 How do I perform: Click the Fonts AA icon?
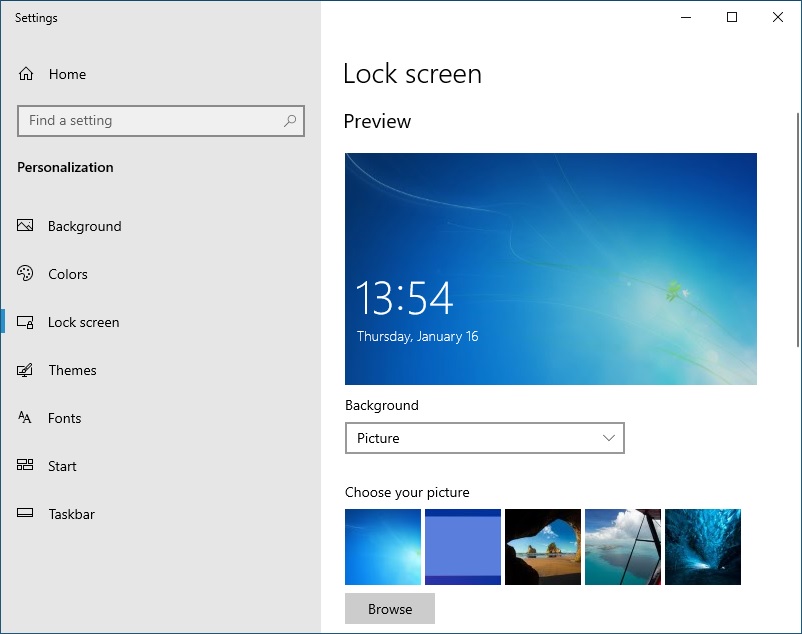point(25,418)
